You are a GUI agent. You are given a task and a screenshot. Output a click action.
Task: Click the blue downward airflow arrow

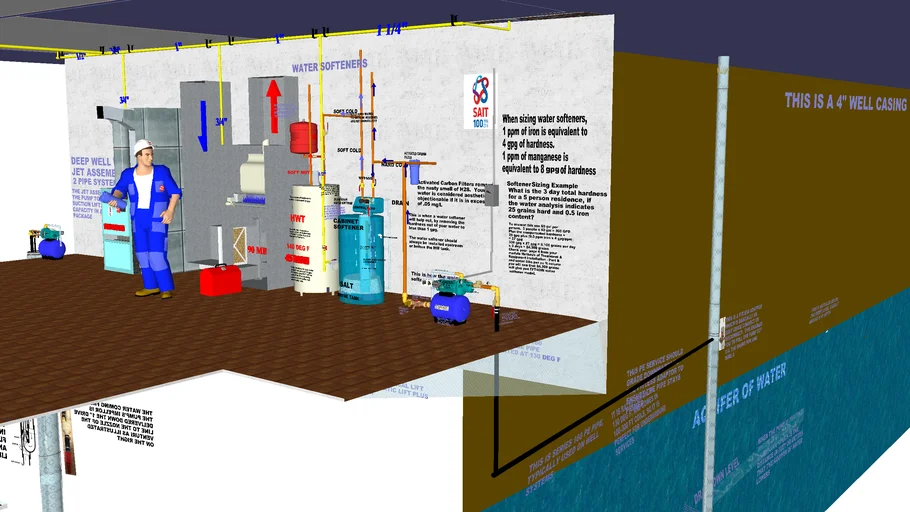[202, 125]
